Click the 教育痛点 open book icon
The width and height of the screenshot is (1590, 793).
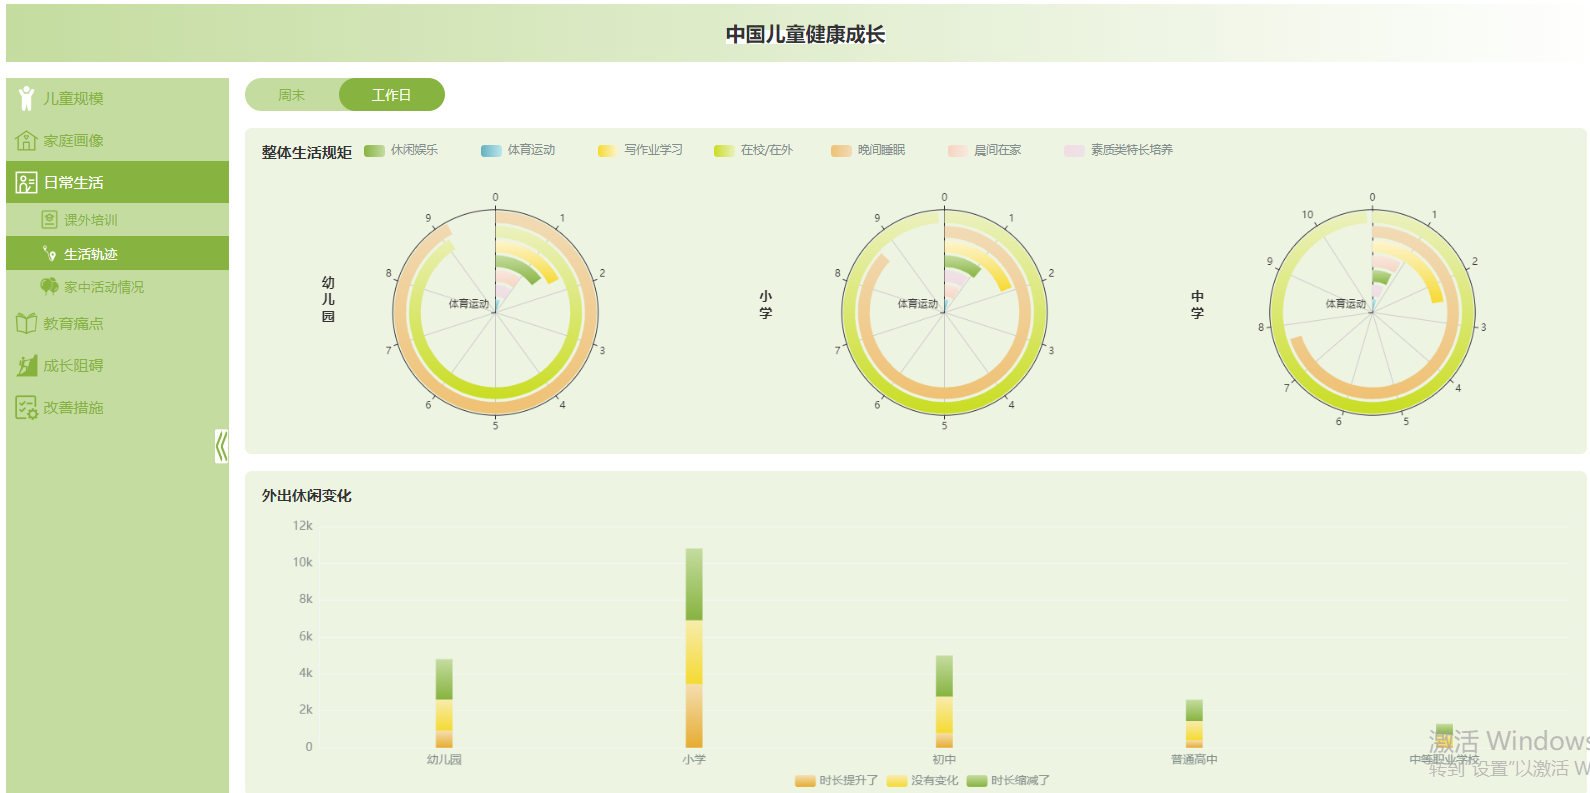[x=26, y=323]
